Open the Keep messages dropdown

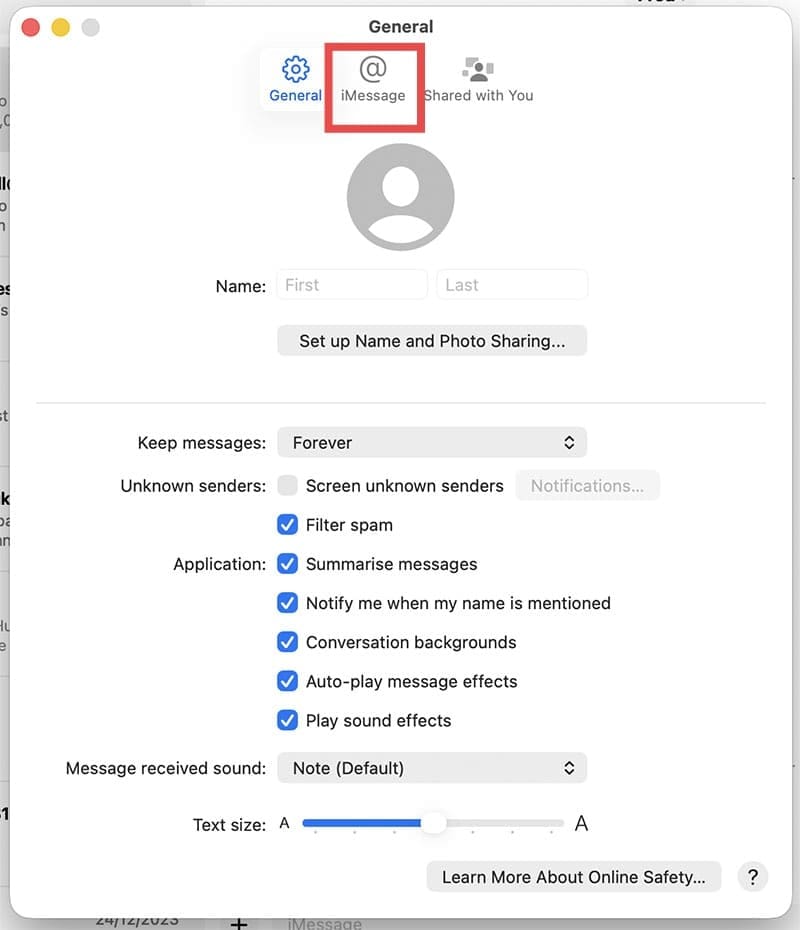pyautogui.click(x=432, y=442)
